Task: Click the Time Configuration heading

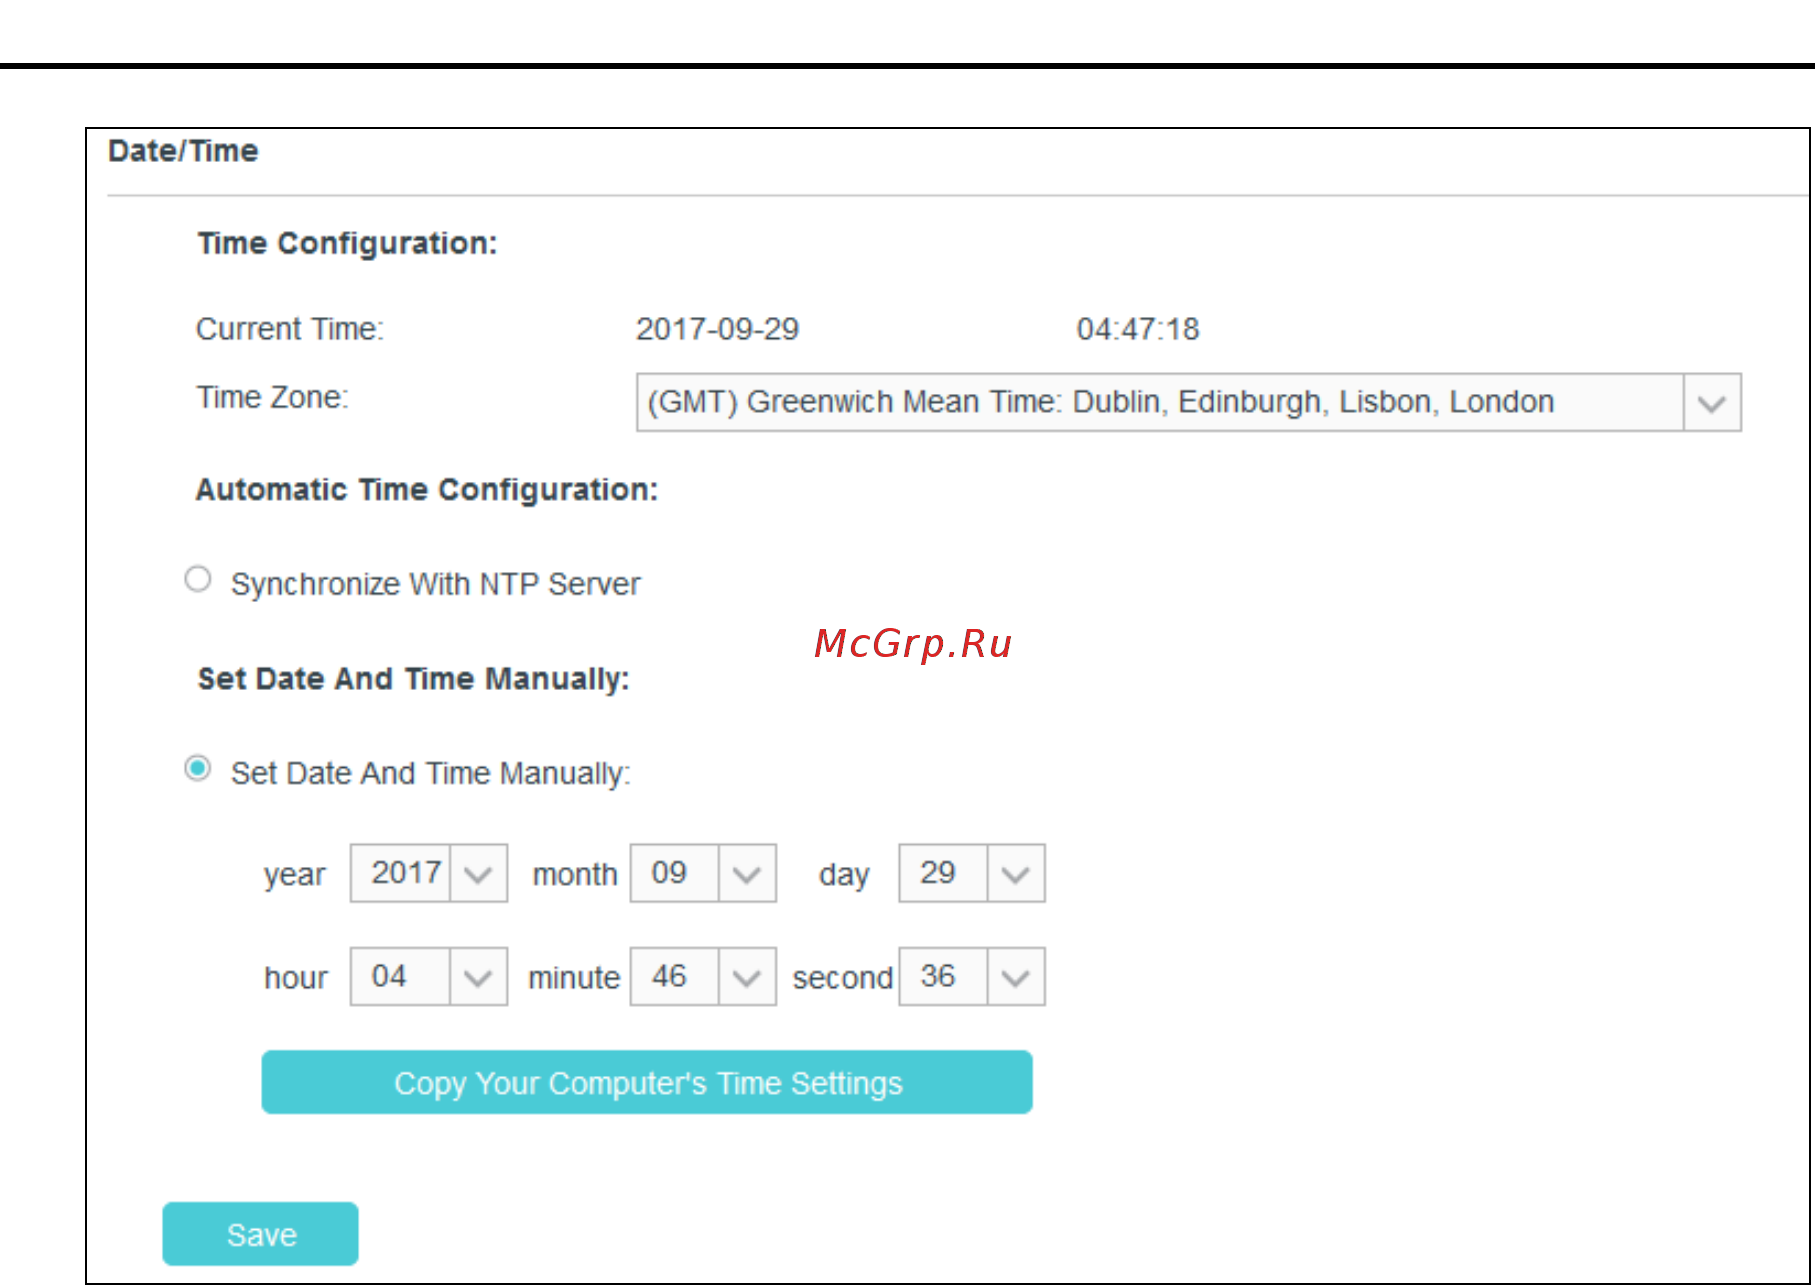Action: click(x=347, y=244)
